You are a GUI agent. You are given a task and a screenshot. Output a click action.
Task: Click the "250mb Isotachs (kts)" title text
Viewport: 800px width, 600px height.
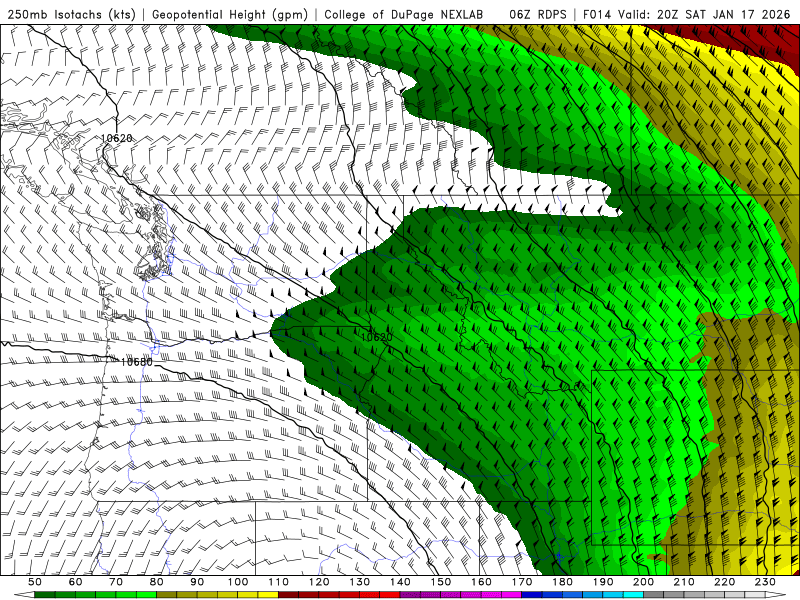pos(71,14)
